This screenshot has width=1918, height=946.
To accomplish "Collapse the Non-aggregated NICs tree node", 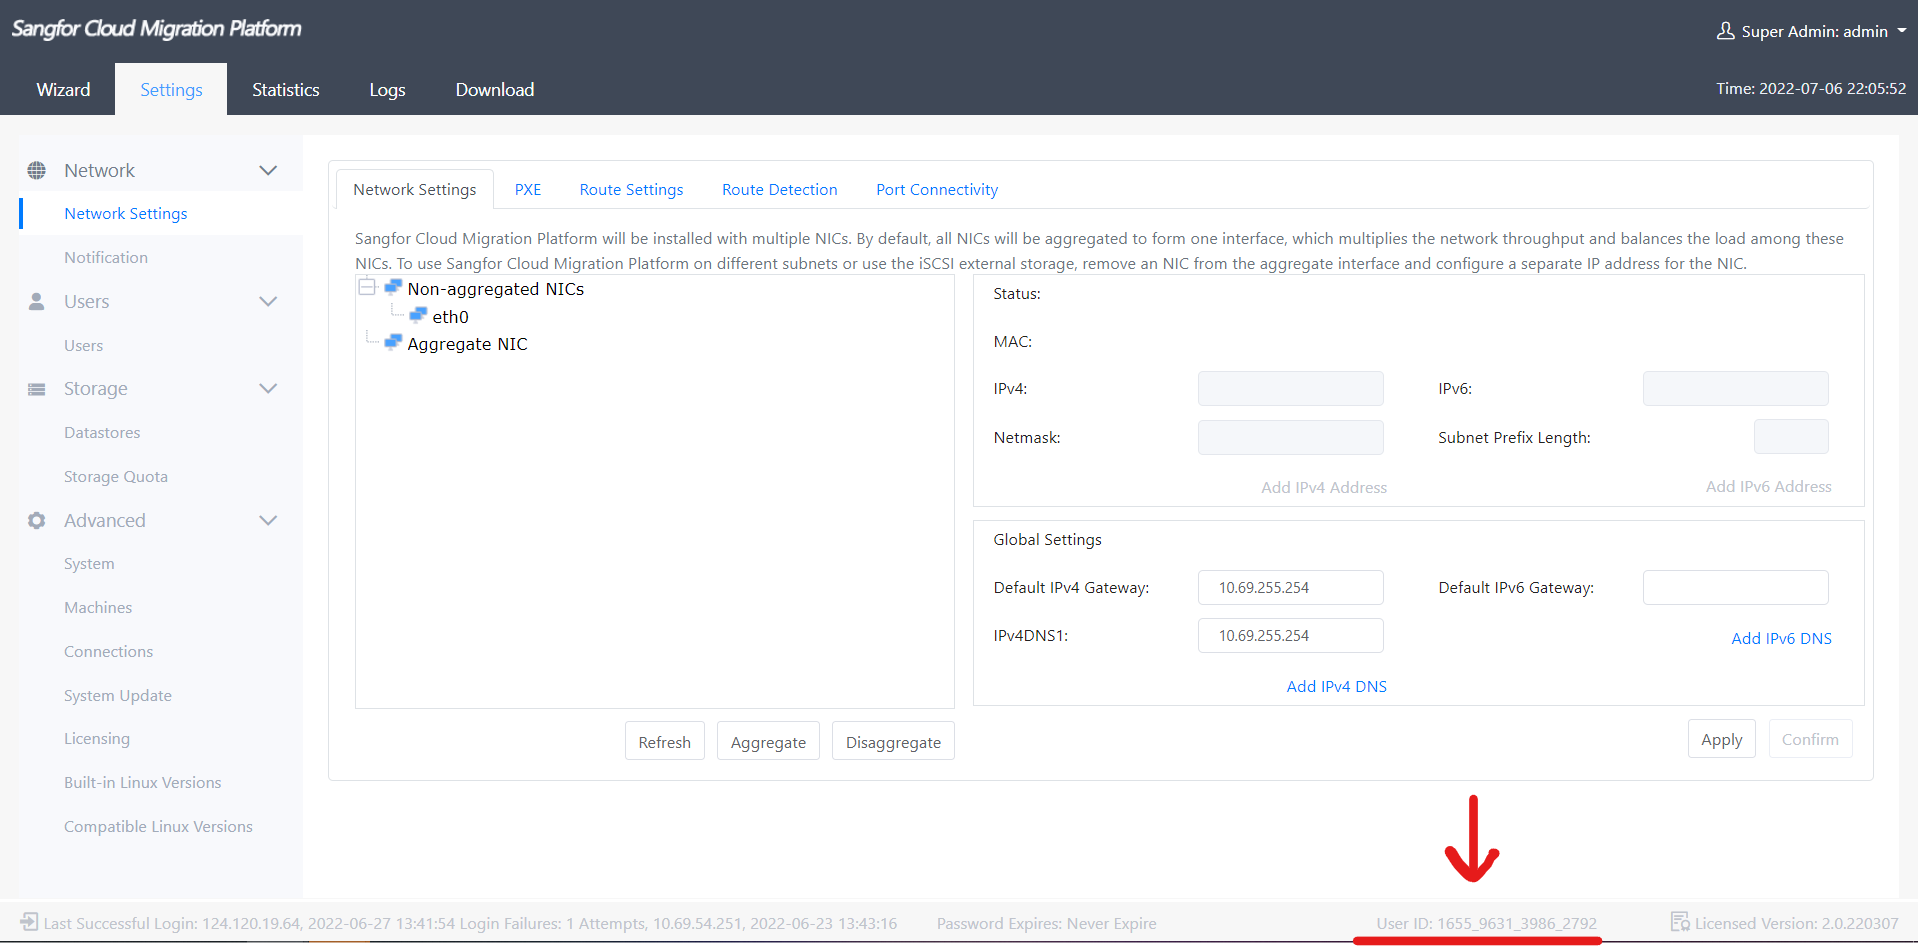I will (x=367, y=288).
